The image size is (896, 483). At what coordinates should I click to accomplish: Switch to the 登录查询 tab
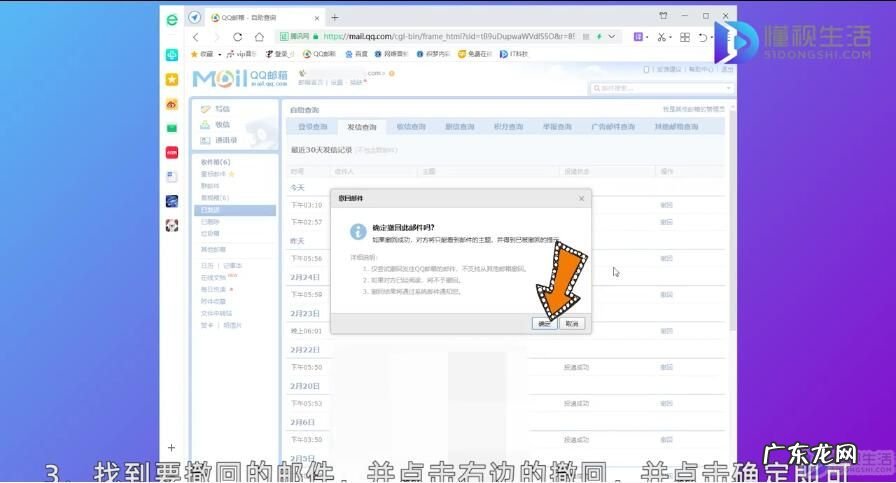(313, 127)
